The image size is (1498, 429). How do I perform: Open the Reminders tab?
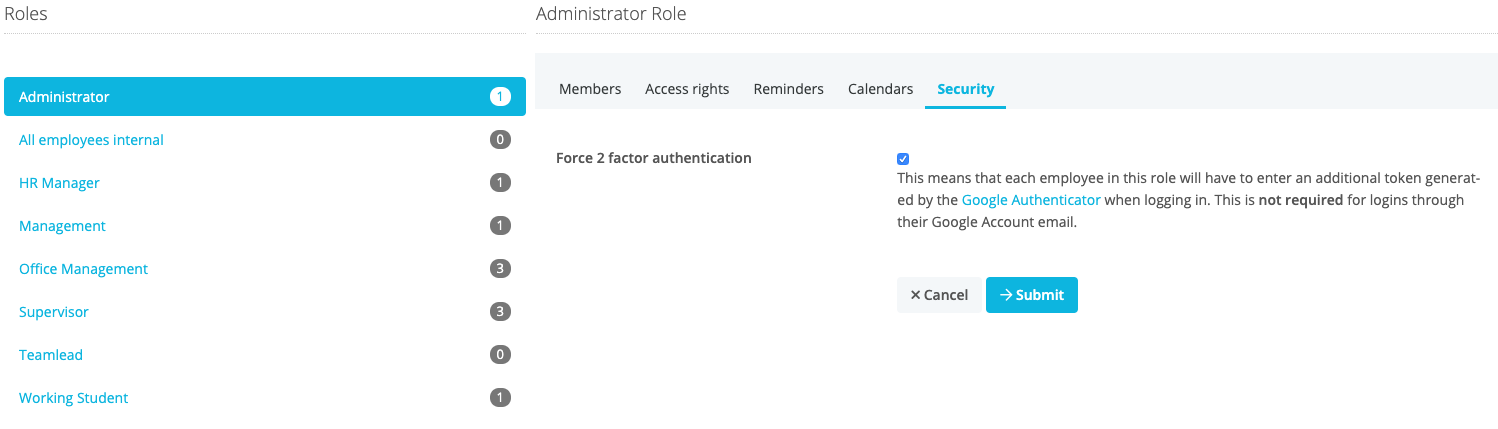point(788,89)
